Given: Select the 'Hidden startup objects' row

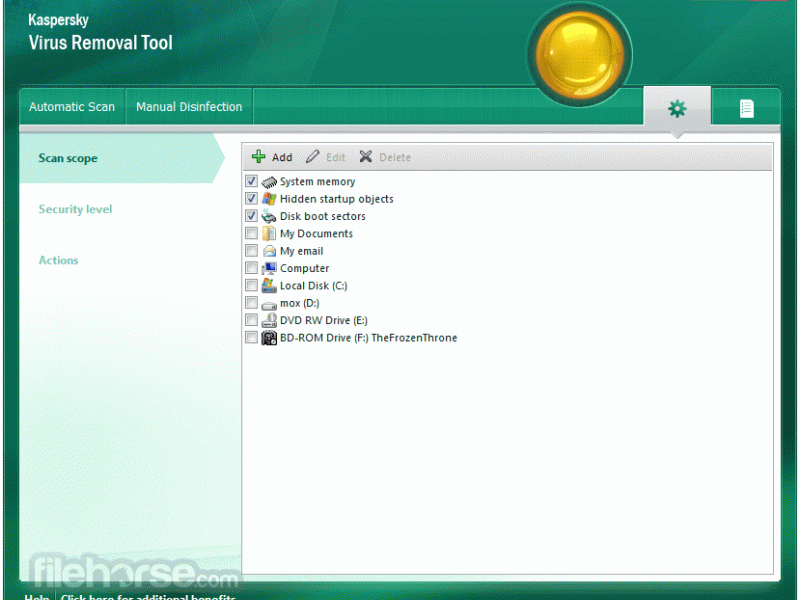Looking at the screenshot, I should tap(337, 199).
